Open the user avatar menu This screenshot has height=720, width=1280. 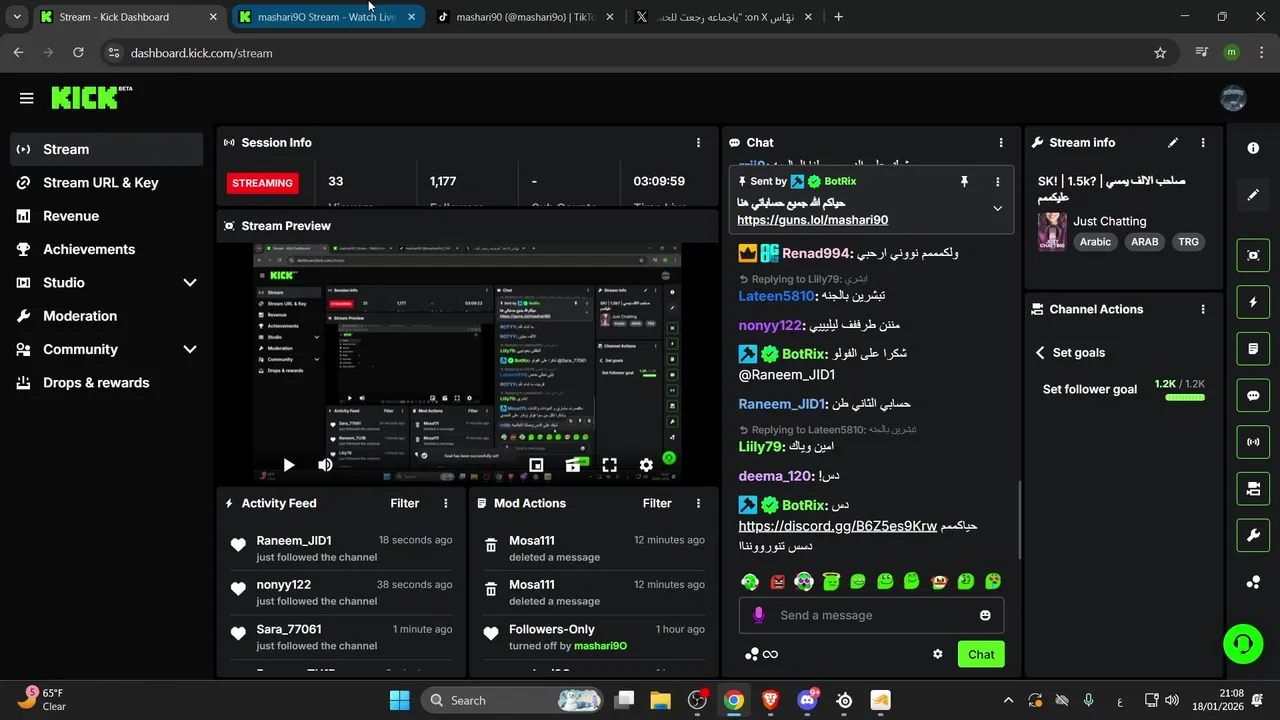click(1233, 98)
